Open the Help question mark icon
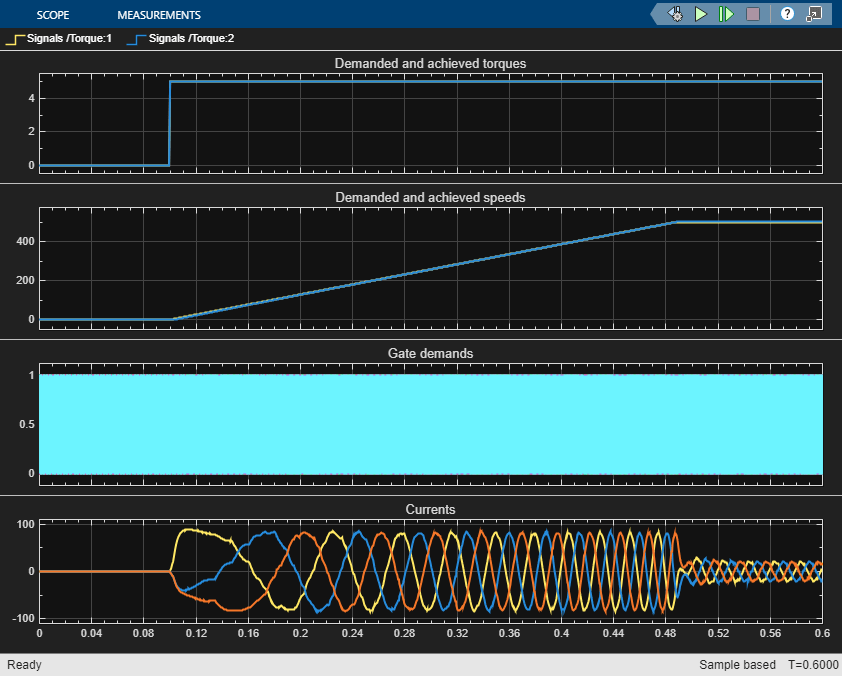 pos(787,14)
